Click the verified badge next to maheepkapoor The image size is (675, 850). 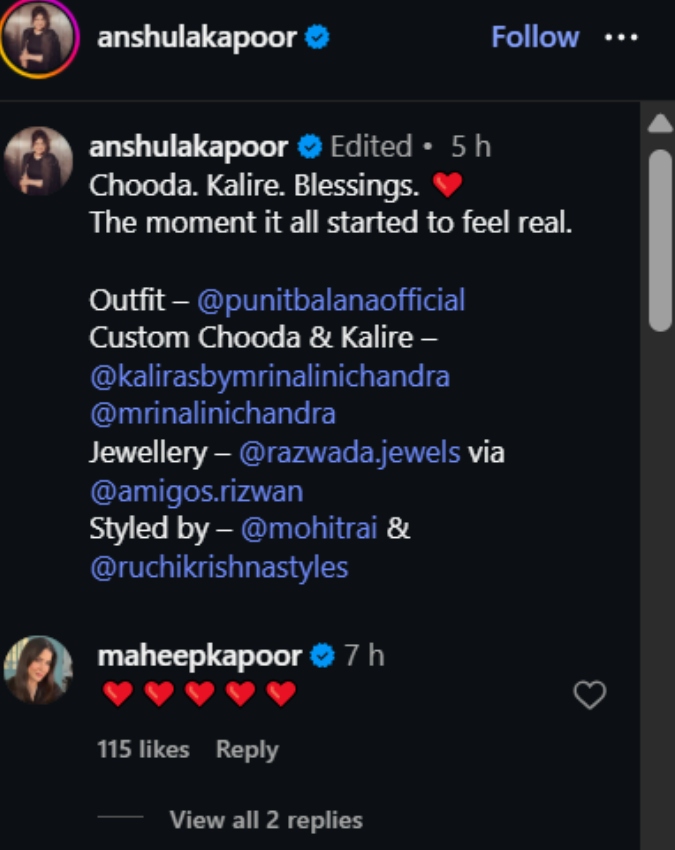(323, 655)
